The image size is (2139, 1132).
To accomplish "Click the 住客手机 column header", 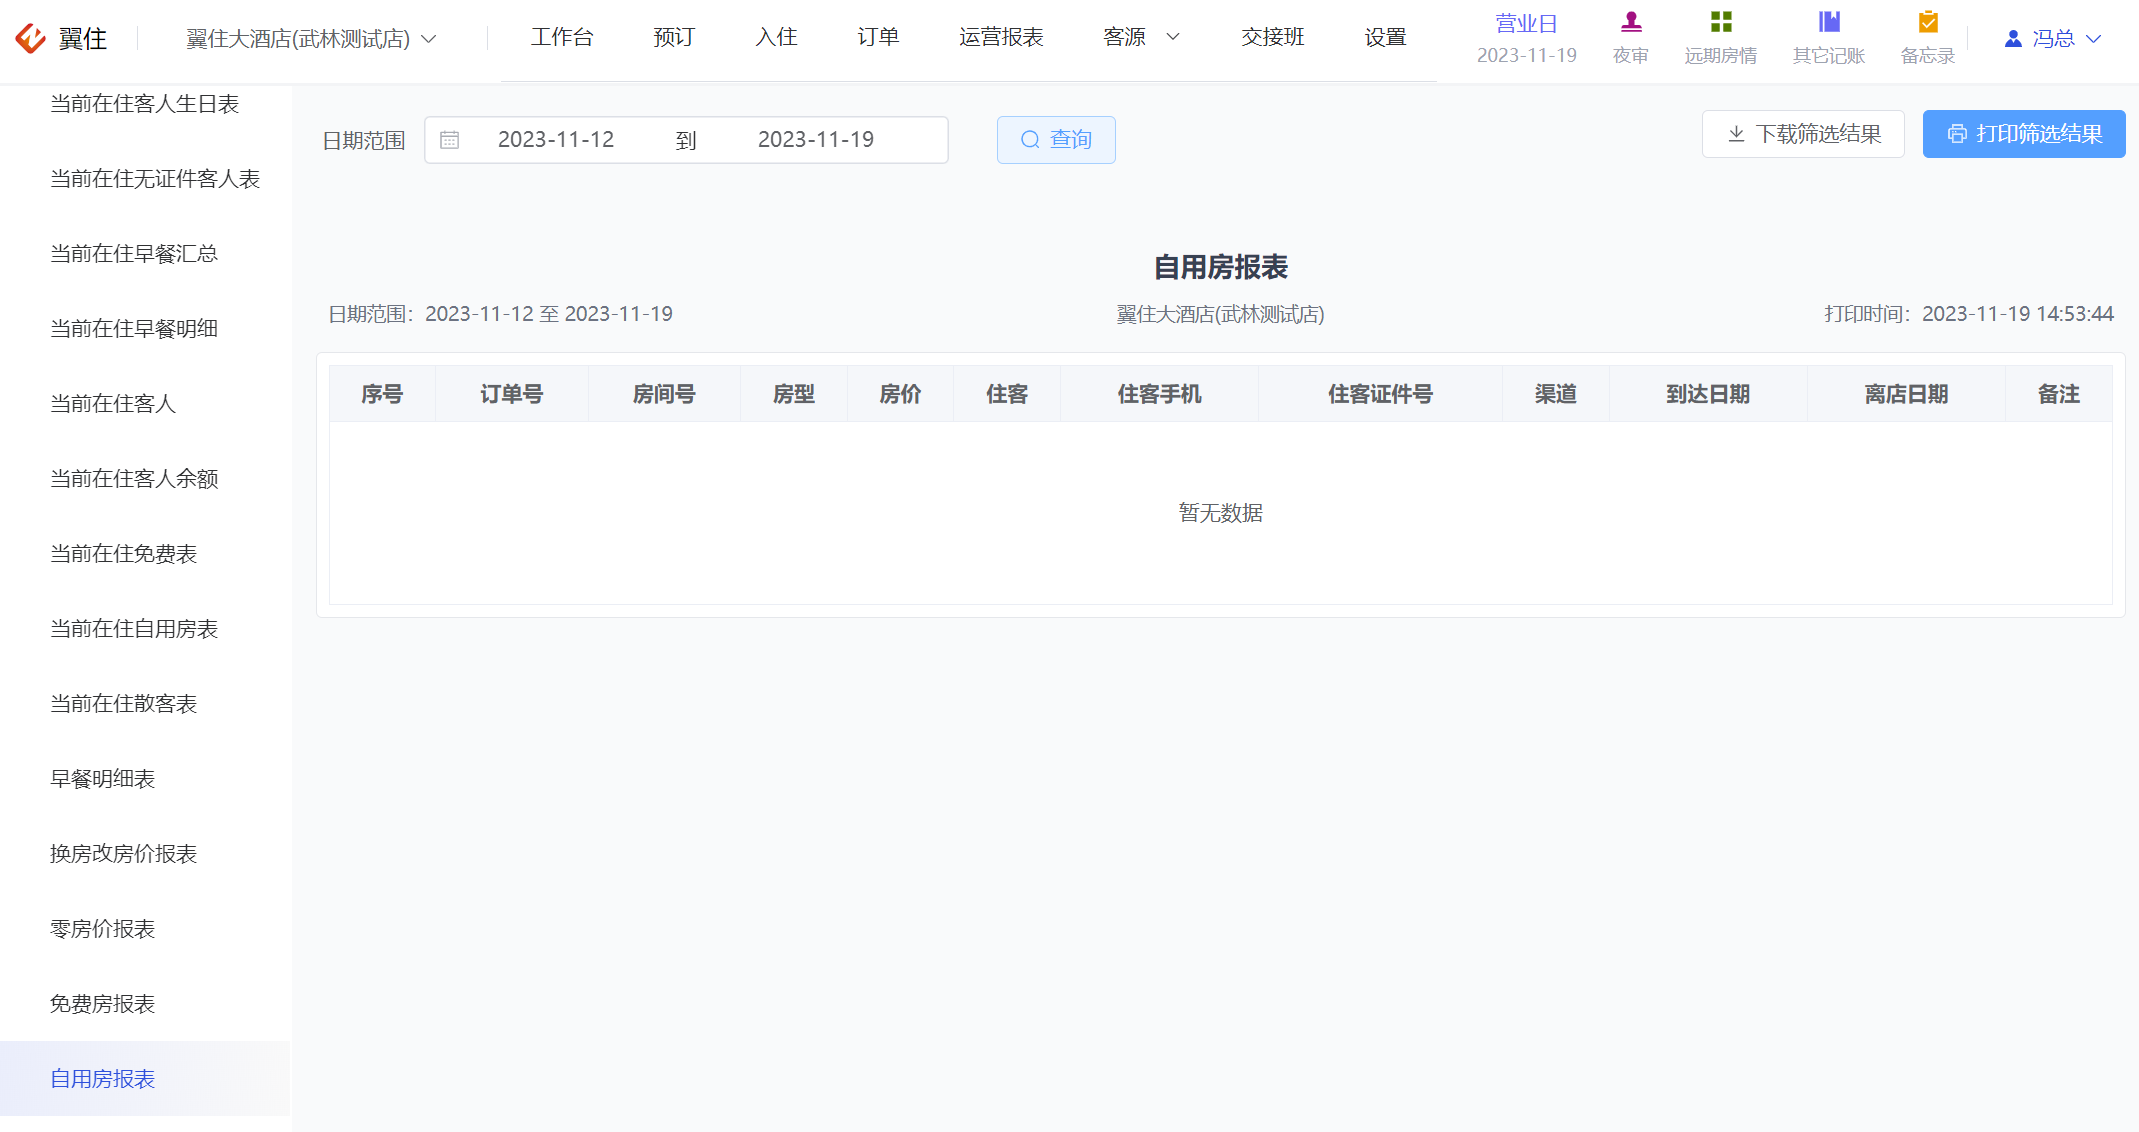I will coord(1159,394).
